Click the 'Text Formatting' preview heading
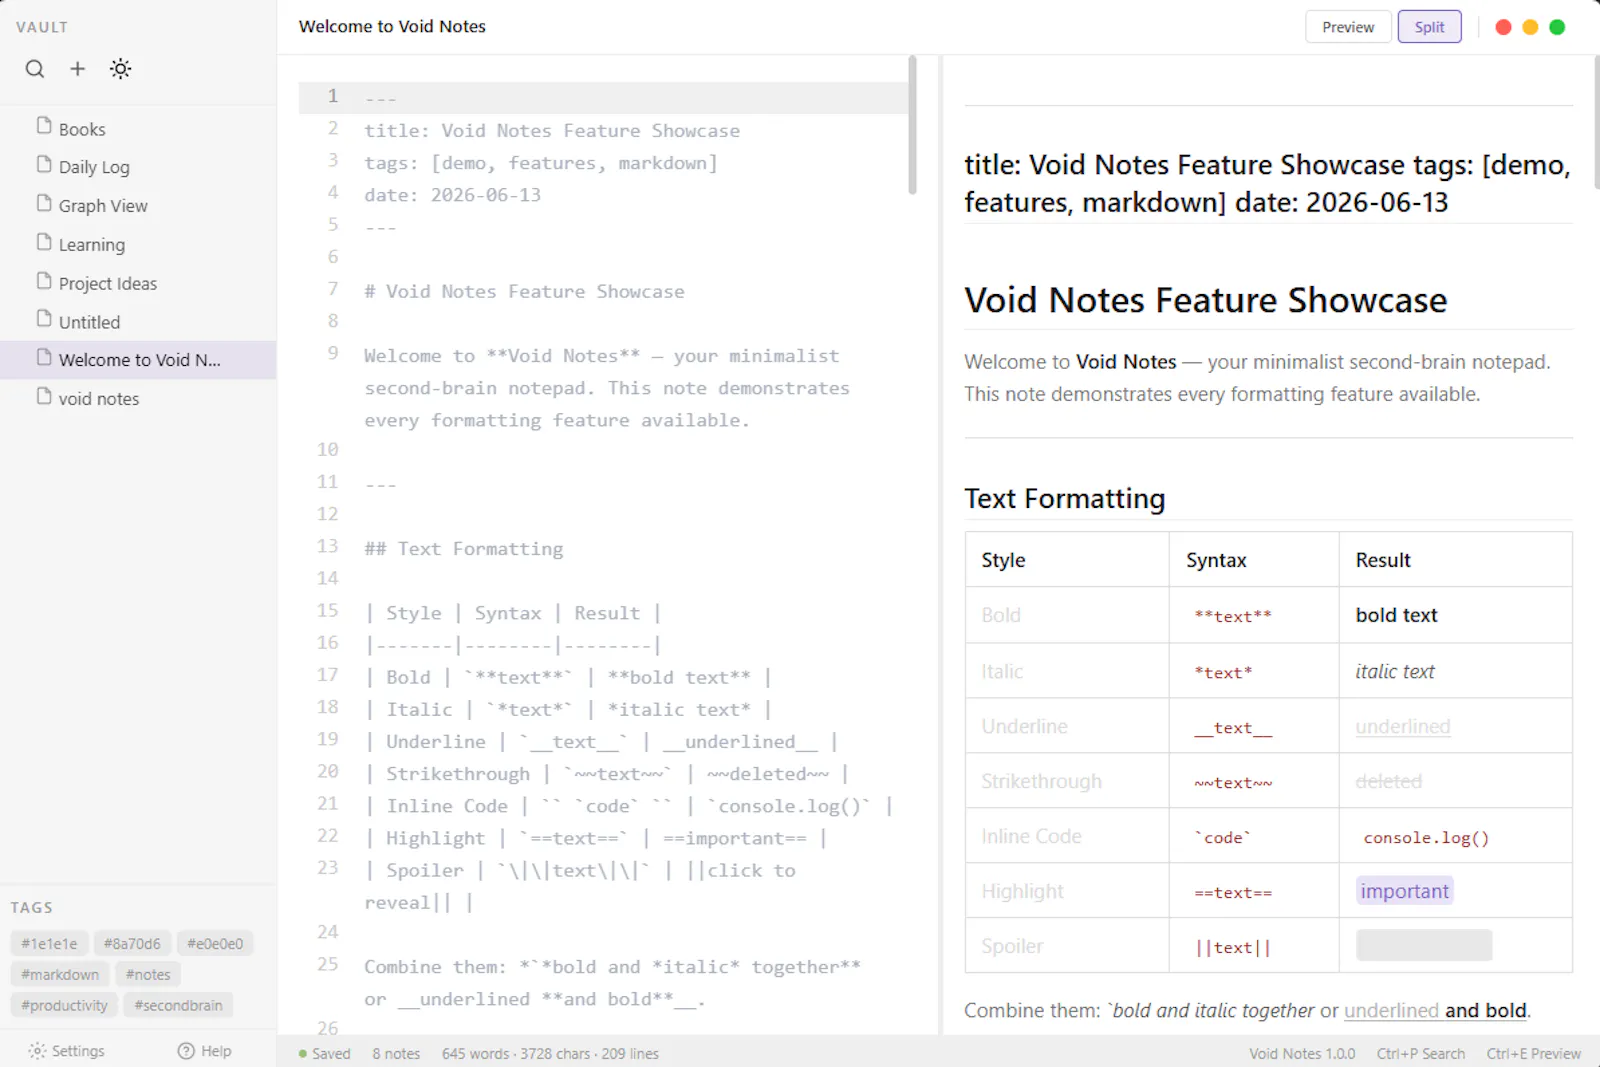The image size is (1600, 1067). [1064, 499]
